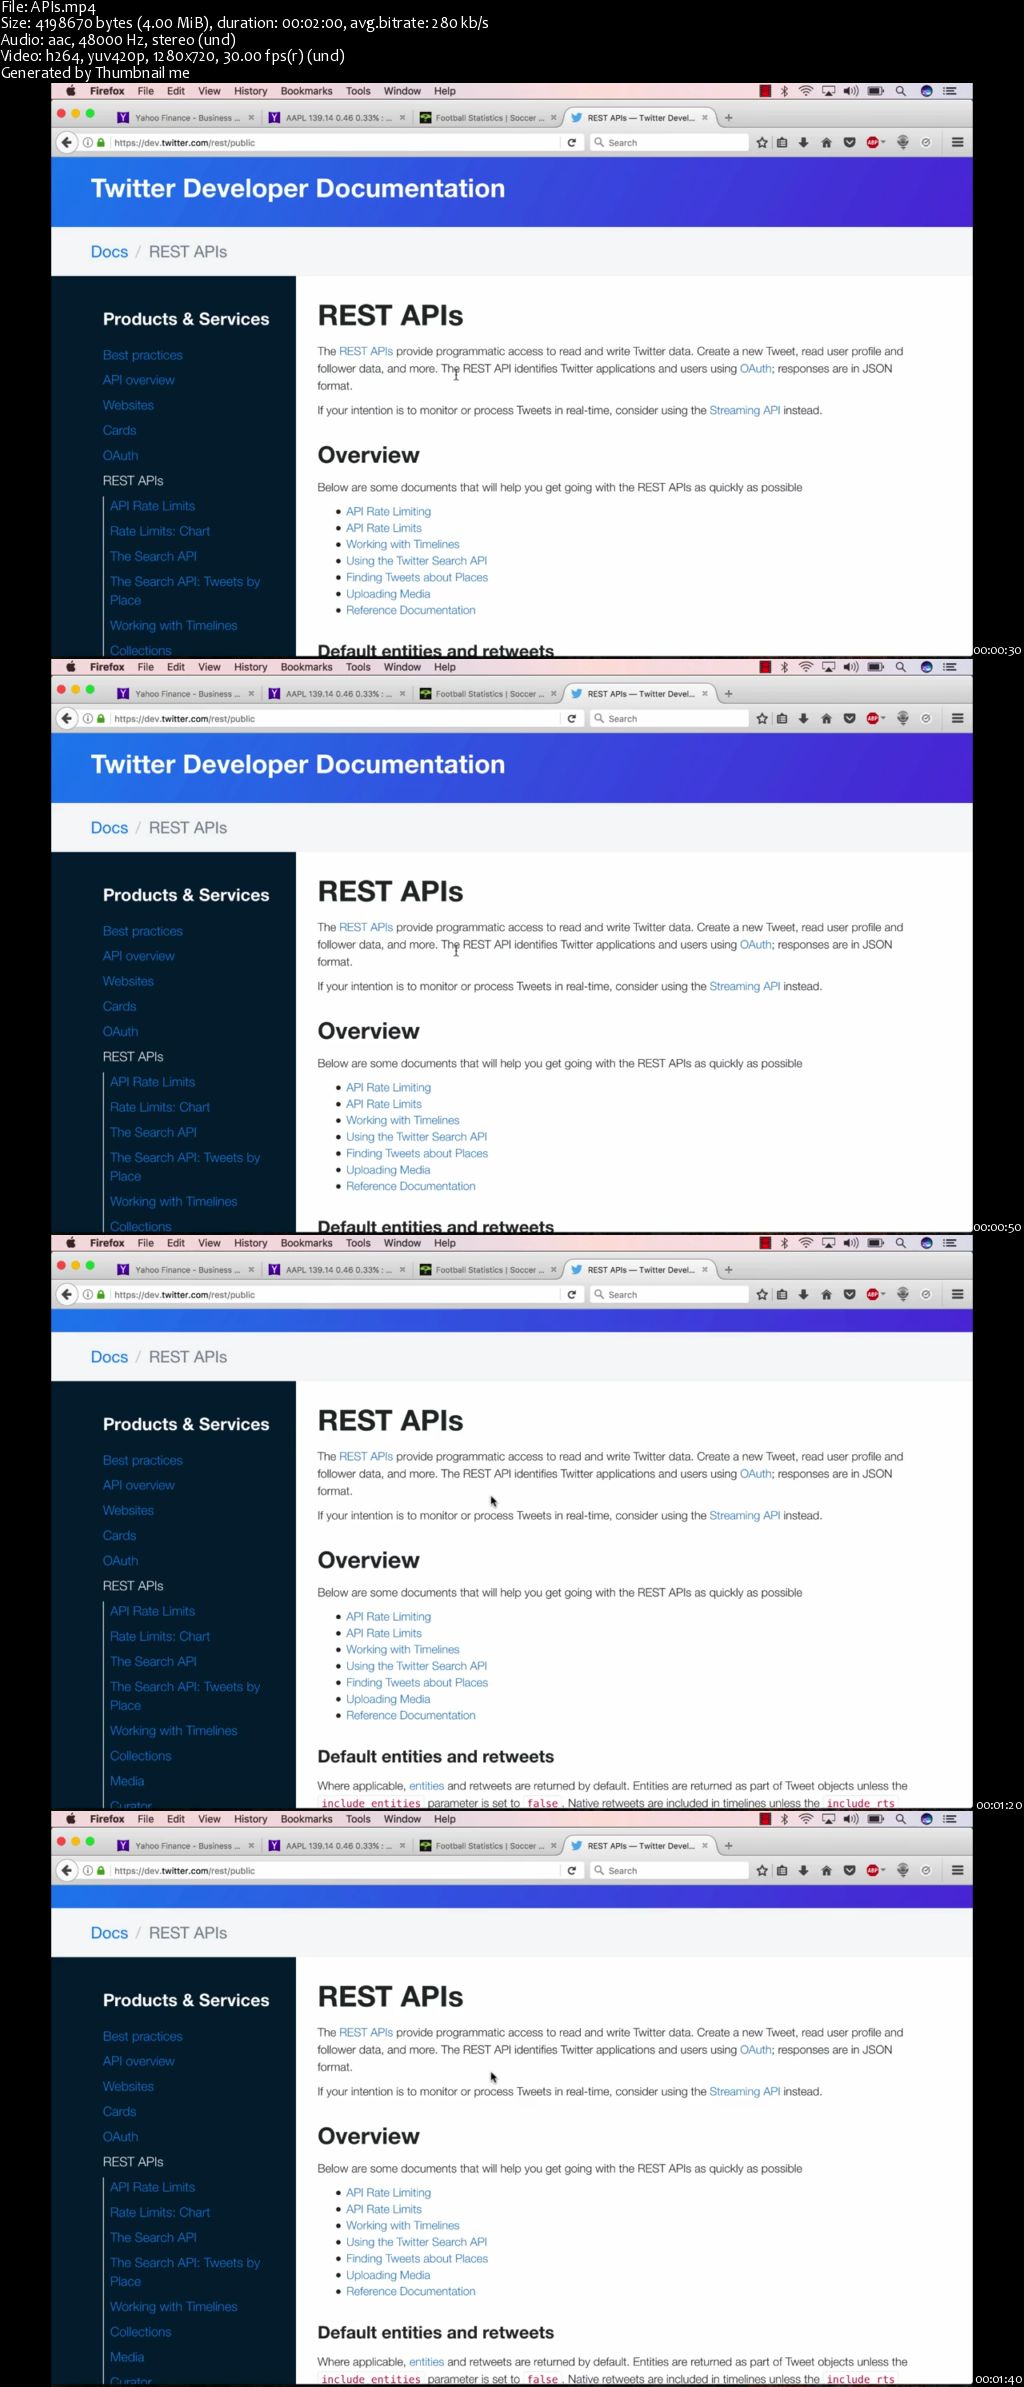The width and height of the screenshot is (1024, 2387).
Task: Click the volume icon in the 00:00:50 frame menu bar
Action: click(x=851, y=667)
